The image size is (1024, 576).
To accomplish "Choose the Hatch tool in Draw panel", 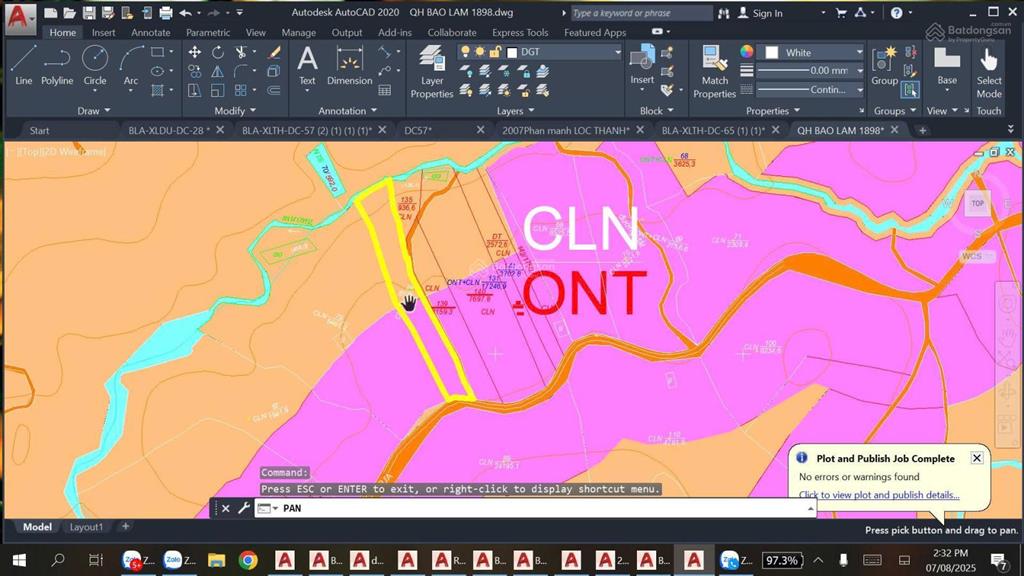I will click(x=157, y=90).
